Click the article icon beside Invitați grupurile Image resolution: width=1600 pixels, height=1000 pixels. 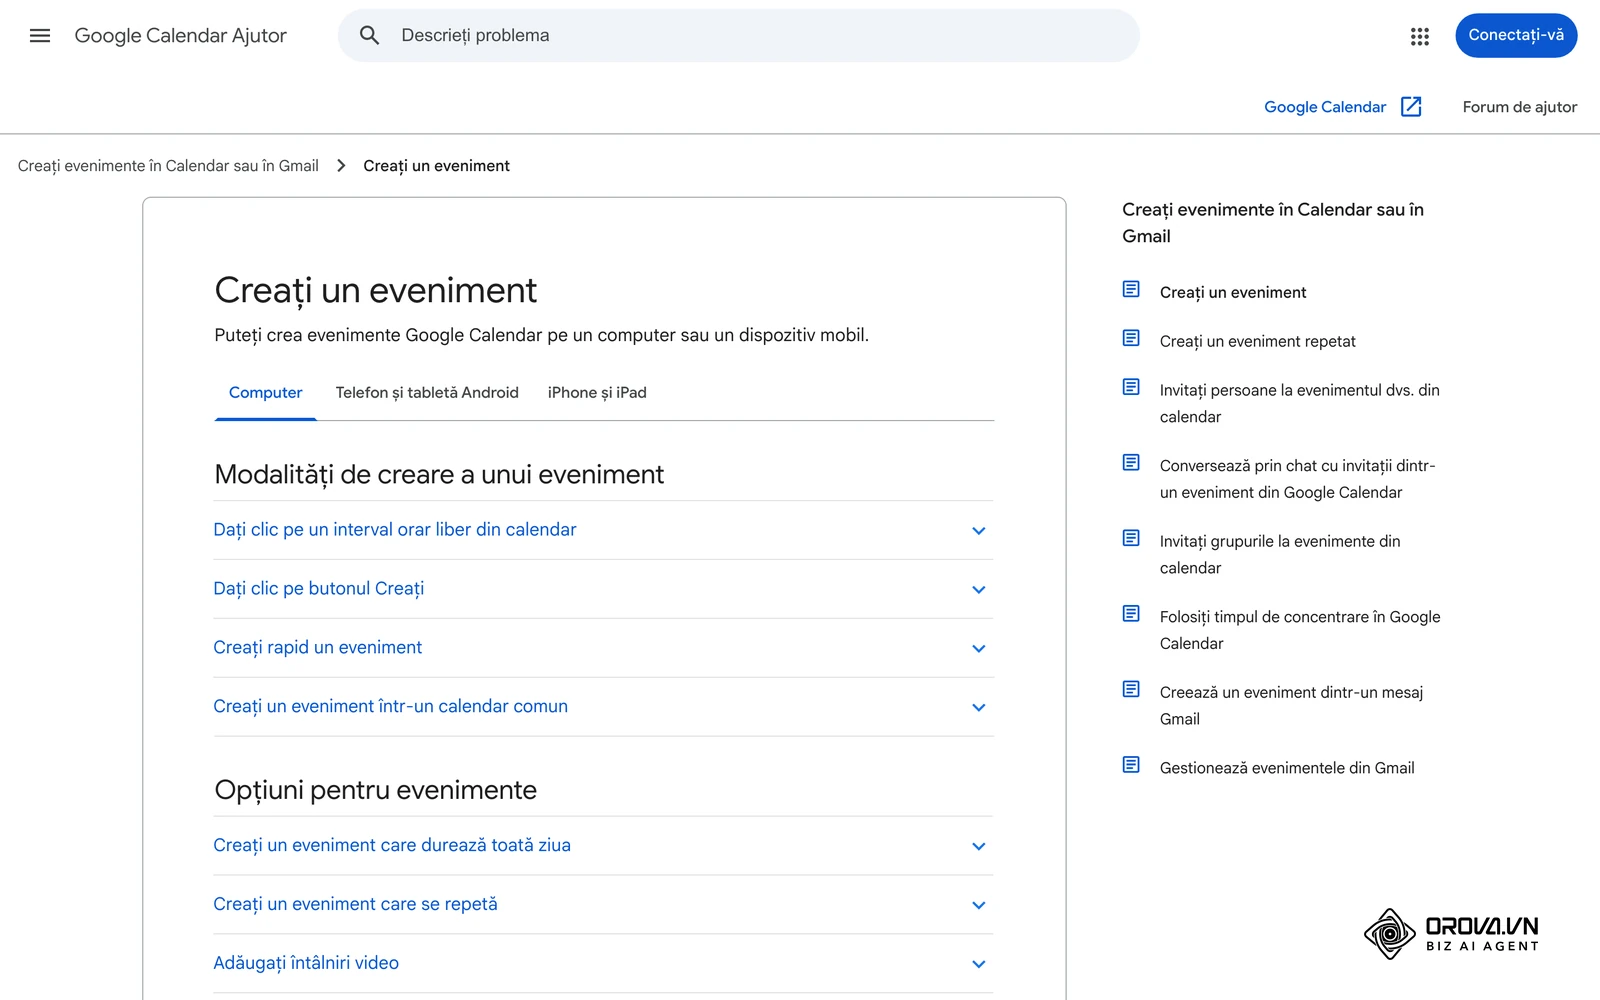click(1131, 539)
